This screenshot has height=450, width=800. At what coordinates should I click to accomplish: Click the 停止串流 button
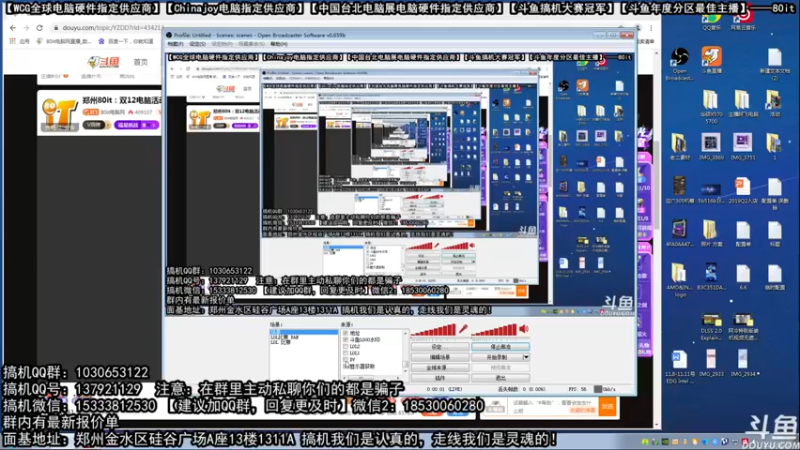500,347
